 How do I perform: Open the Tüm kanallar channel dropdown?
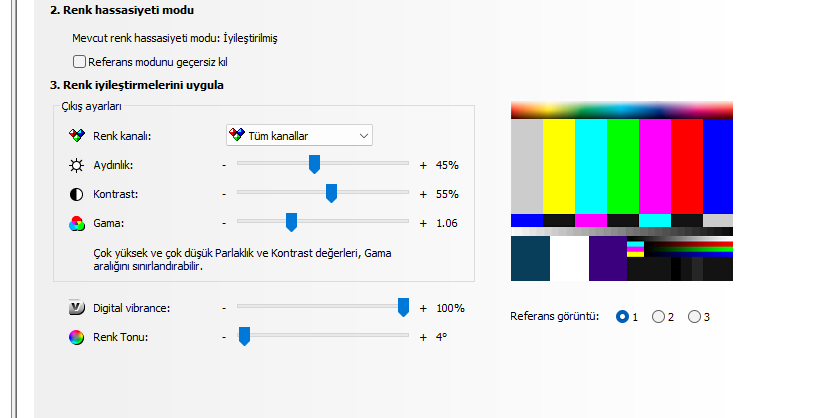[299, 135]
